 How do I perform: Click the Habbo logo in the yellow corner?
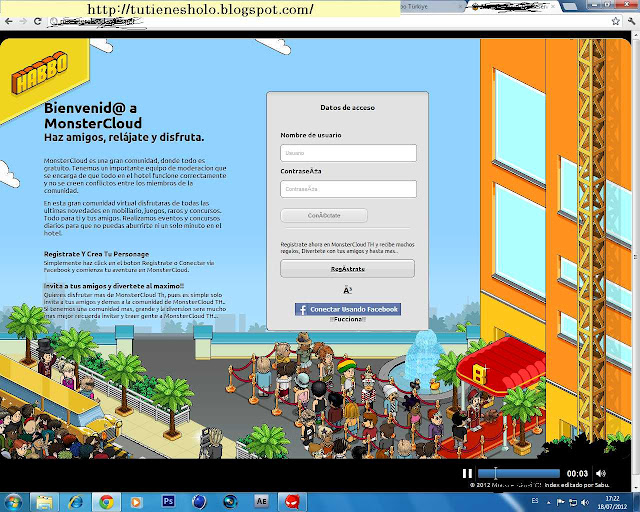[40, 72]
